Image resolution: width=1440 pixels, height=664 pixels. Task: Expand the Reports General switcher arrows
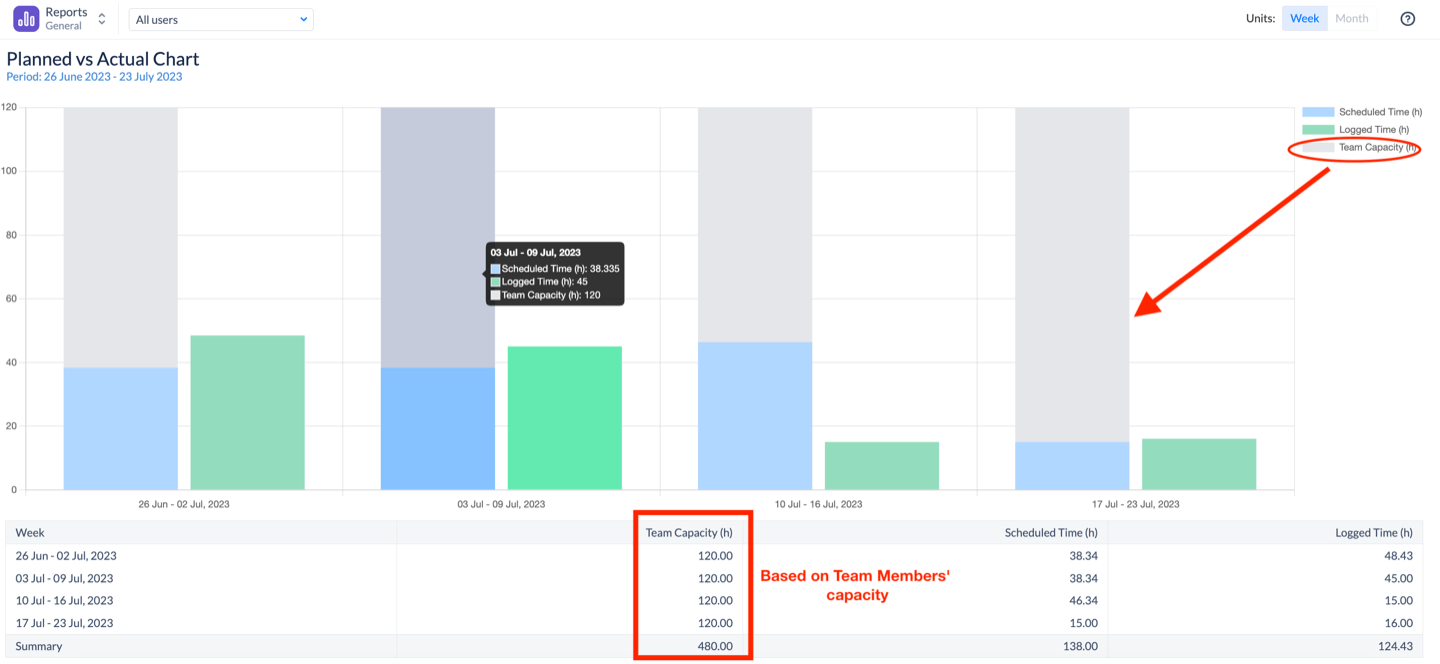102,19
